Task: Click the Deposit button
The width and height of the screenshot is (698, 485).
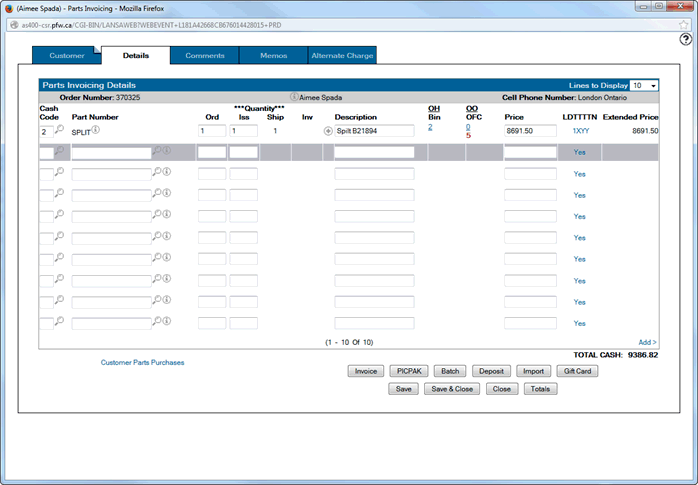Action: [491, 371]
